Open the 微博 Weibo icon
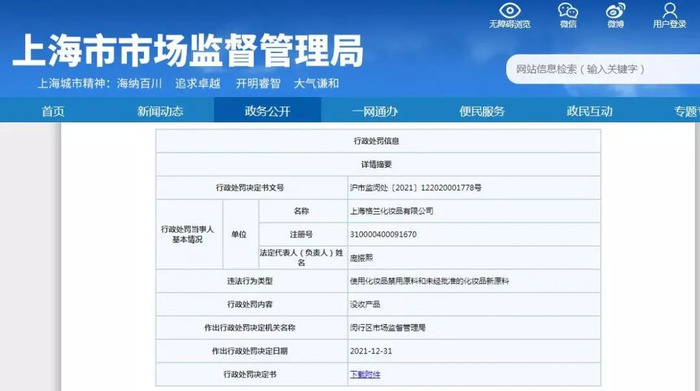 615,11
